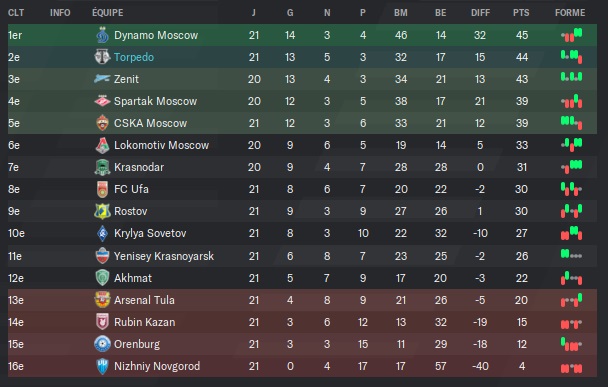
Task: Click the Rostov club crest
Action: 102,211
